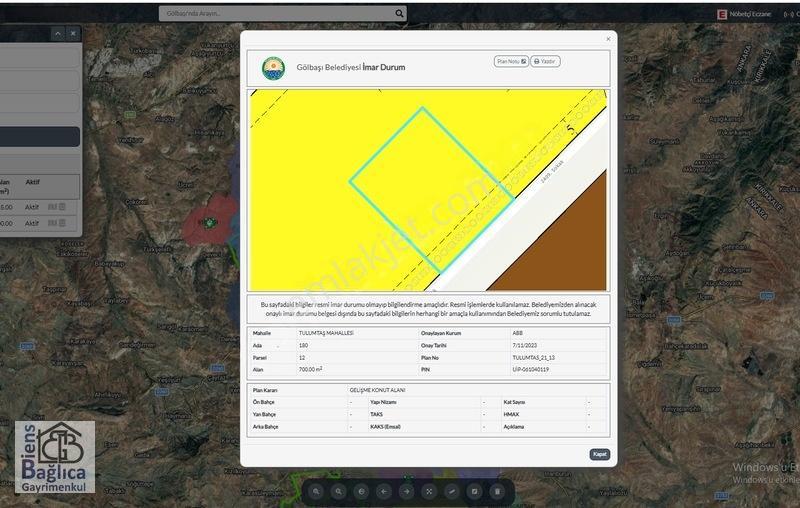Close the left side results panel
Viewport: 800px width, 508px height.
click(x=73, y=34)
